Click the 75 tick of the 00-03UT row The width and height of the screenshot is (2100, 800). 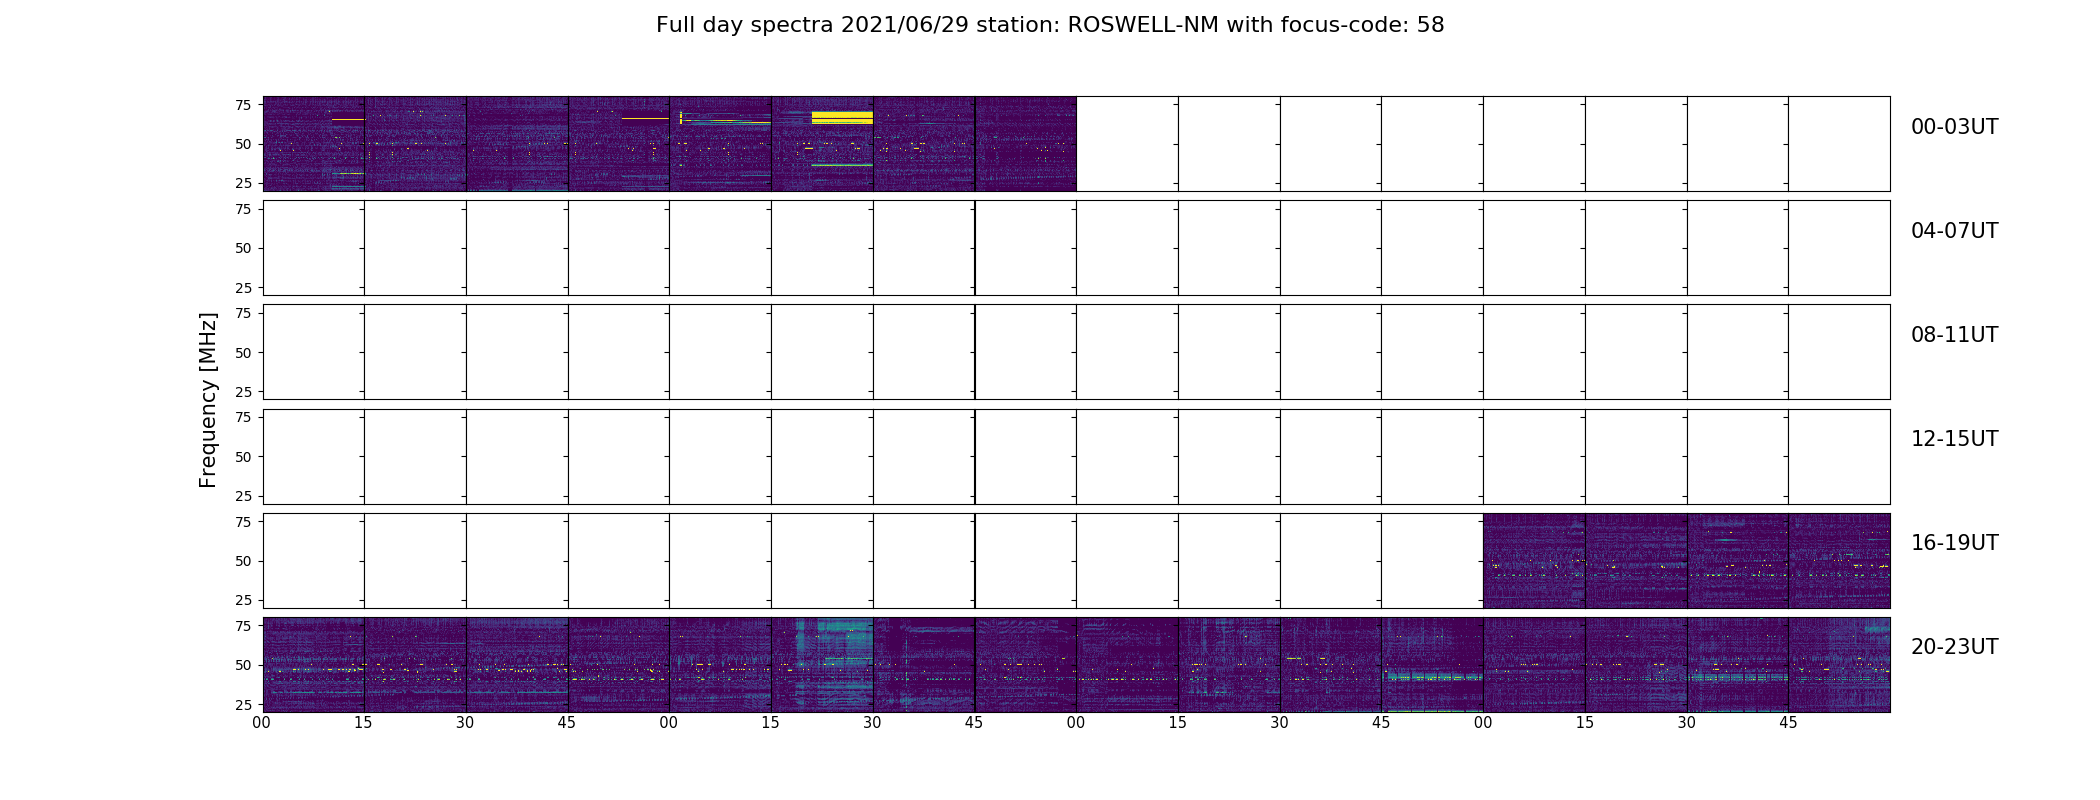[242, 105]
